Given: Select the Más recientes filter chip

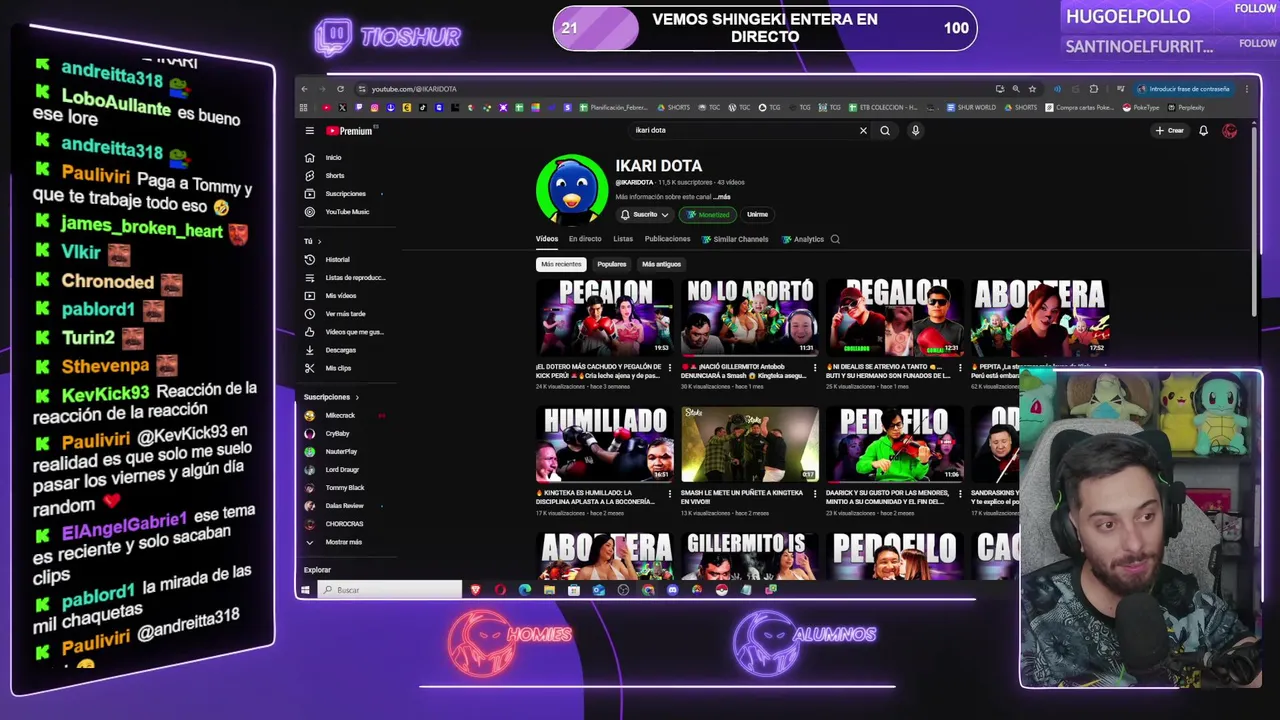Looking at the screenshot, I should 561,265.
